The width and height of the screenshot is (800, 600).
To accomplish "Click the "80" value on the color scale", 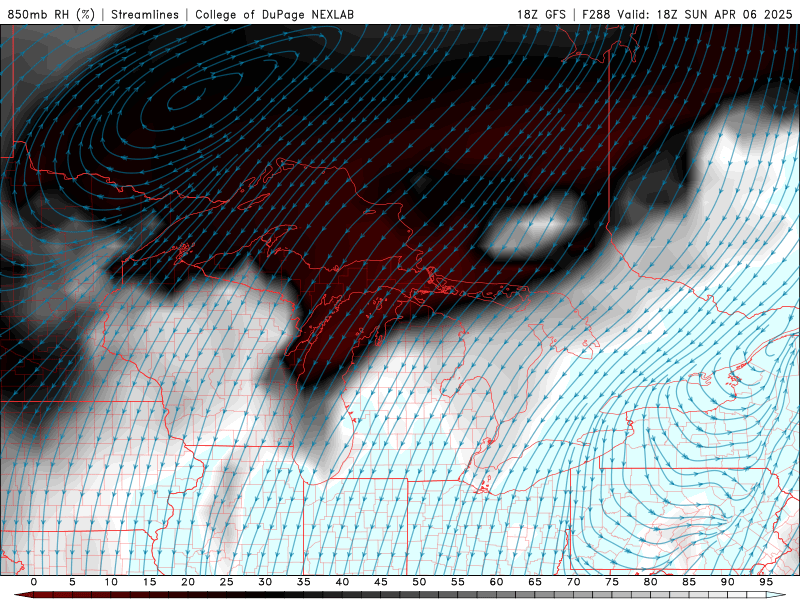I will pyautogui.click(x=651, y=582).
